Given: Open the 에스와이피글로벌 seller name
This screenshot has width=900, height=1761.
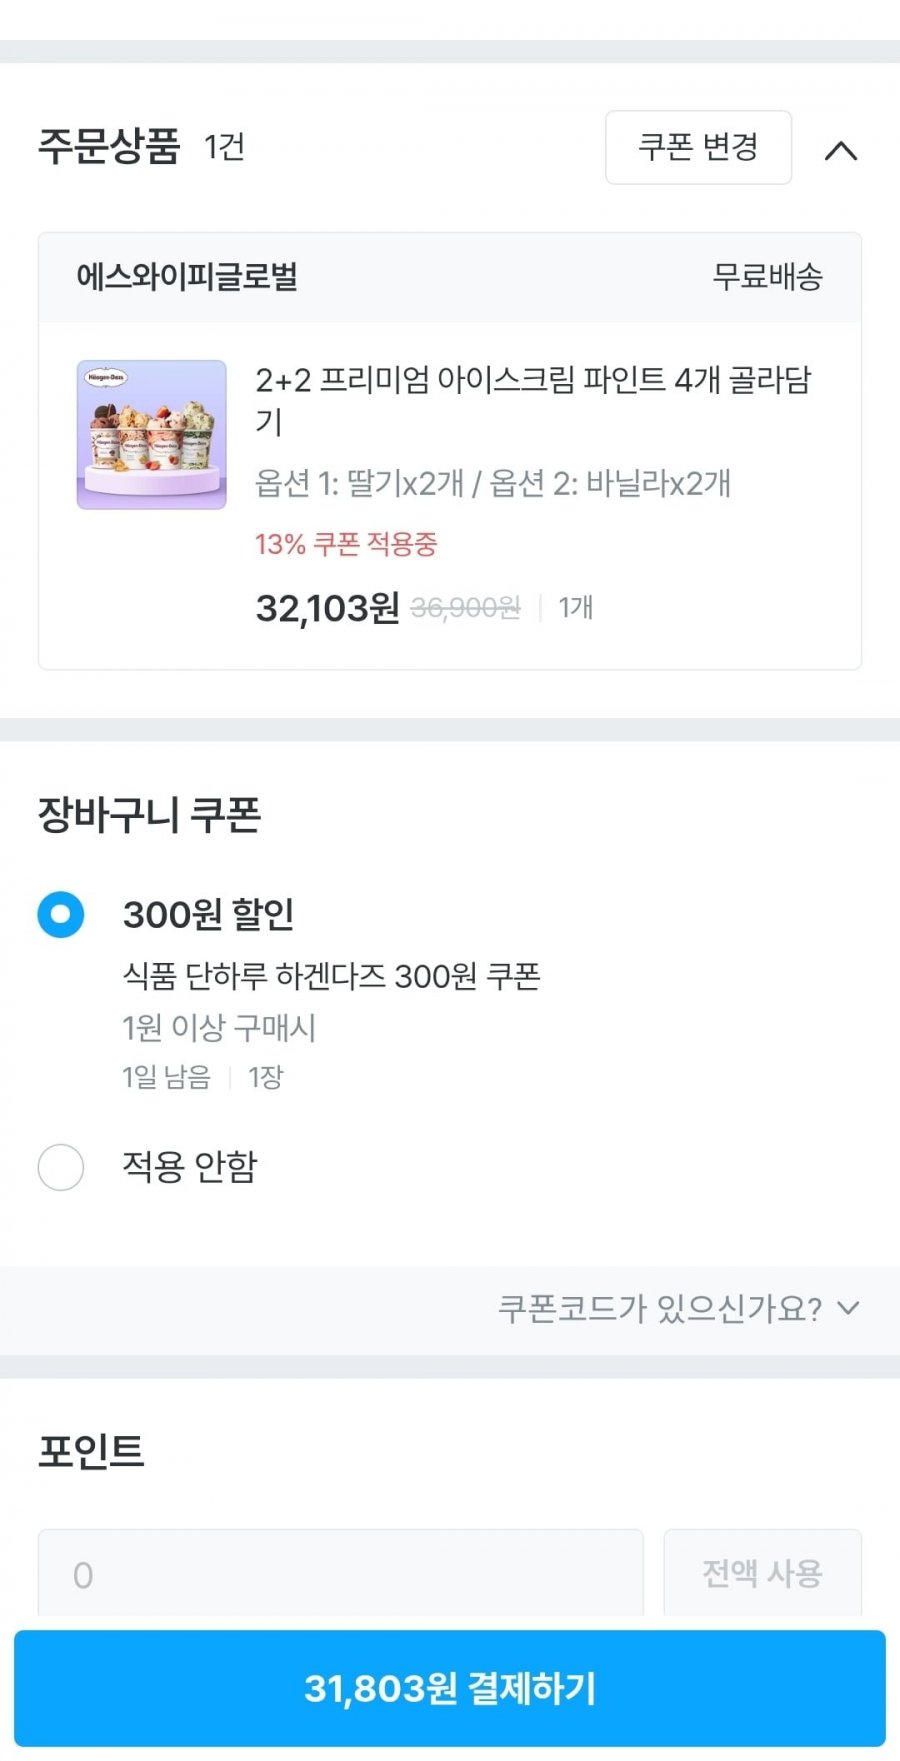Looking at the screenshot, I should coord(187,277).
